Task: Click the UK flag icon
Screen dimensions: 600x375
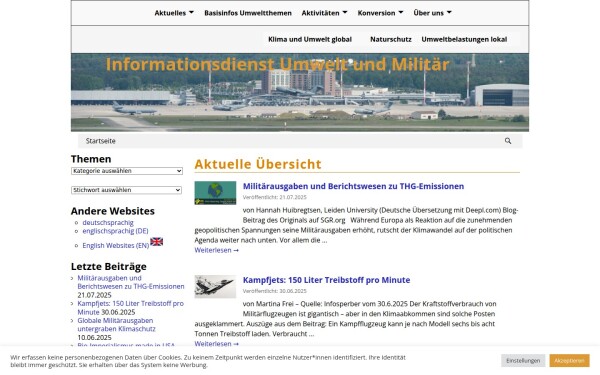Action: (x=157, y=241)
